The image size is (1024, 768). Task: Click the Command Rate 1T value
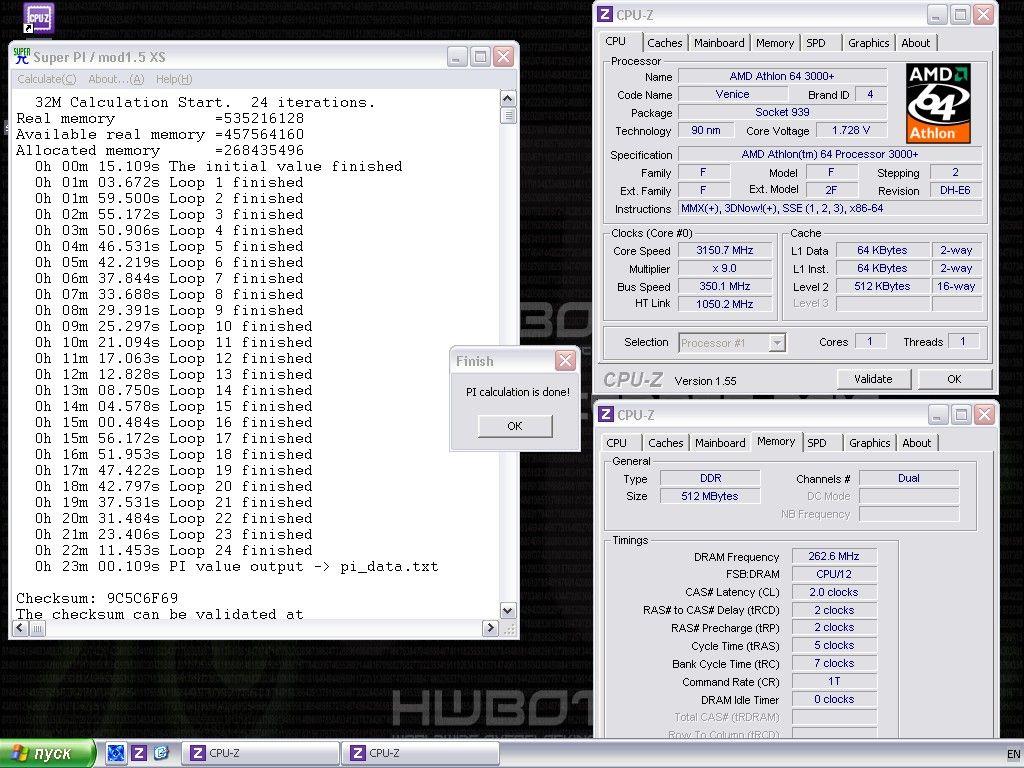(x=834, y=681)
